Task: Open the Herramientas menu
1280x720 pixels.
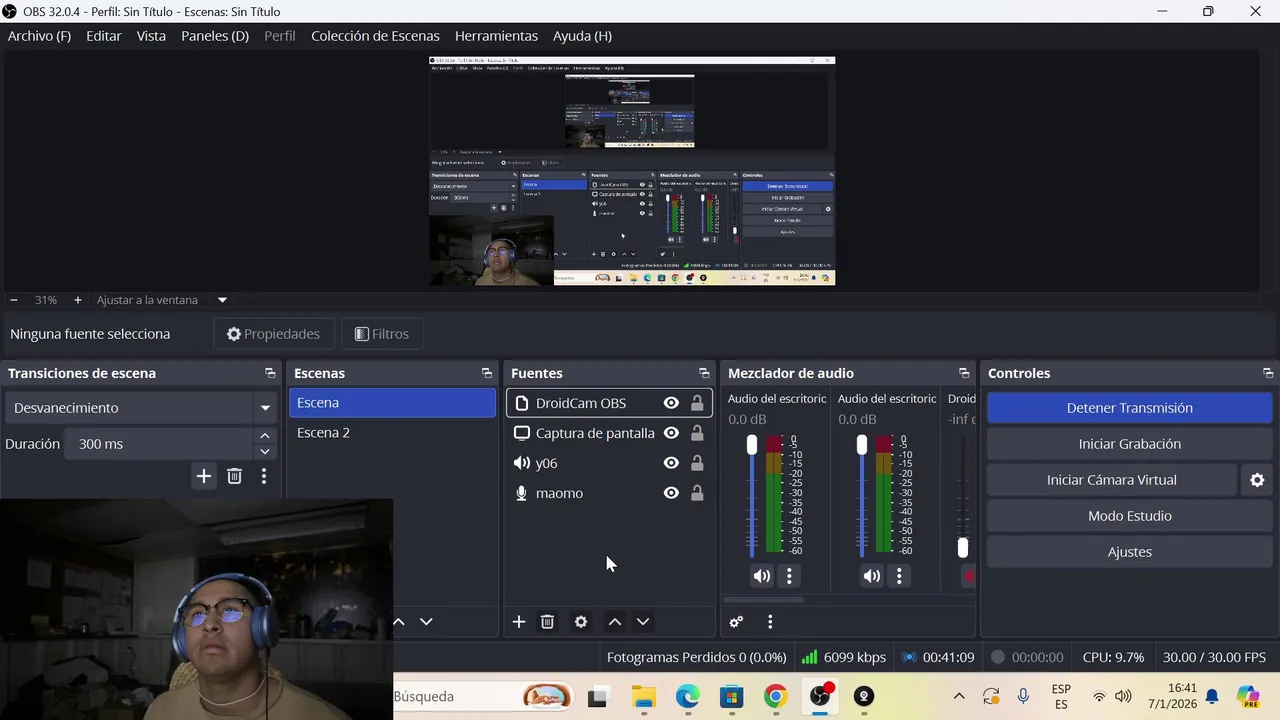Action: point(496,36)
